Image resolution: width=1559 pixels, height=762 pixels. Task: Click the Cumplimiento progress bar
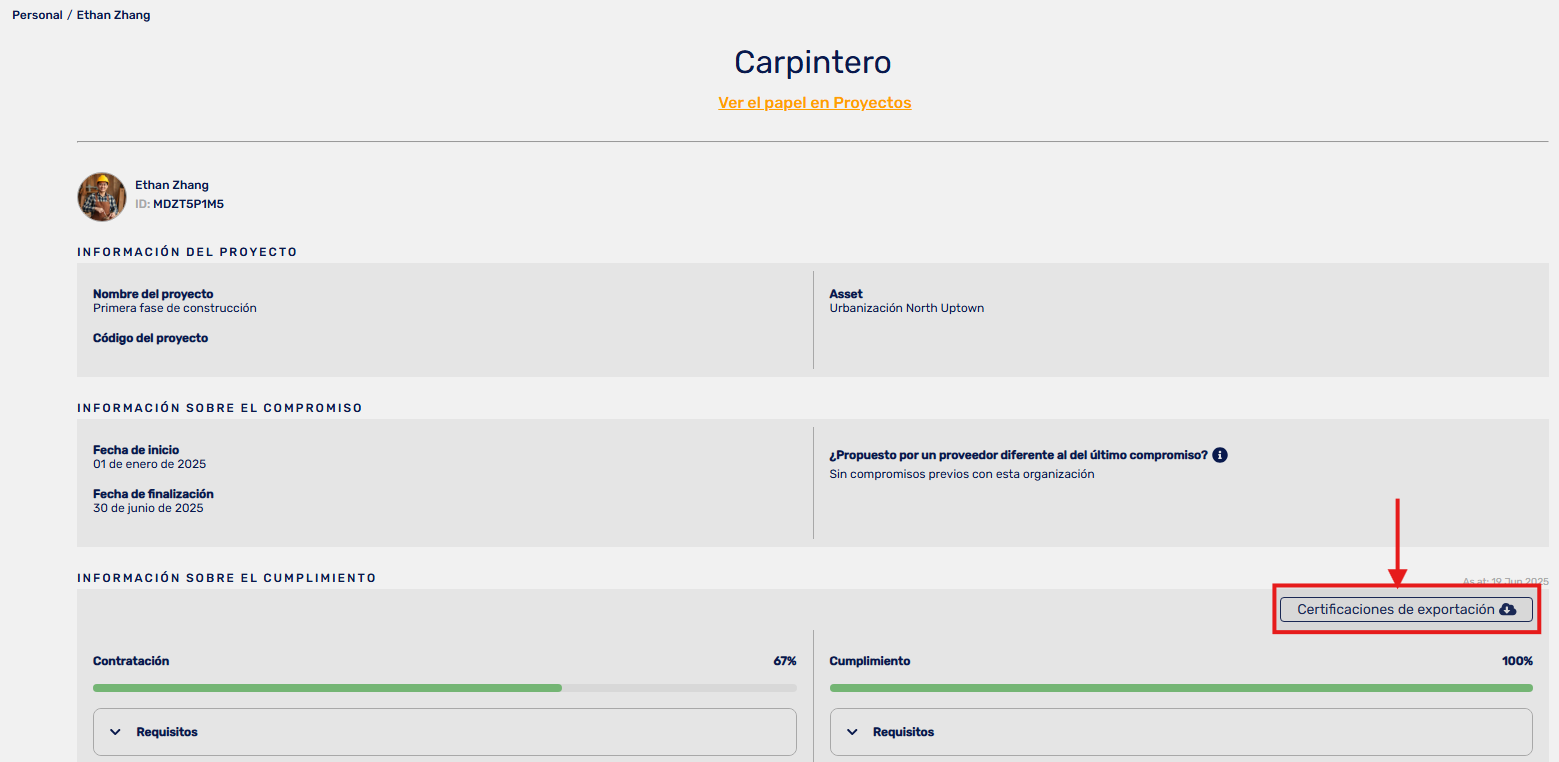click(x=1180, y=688)
